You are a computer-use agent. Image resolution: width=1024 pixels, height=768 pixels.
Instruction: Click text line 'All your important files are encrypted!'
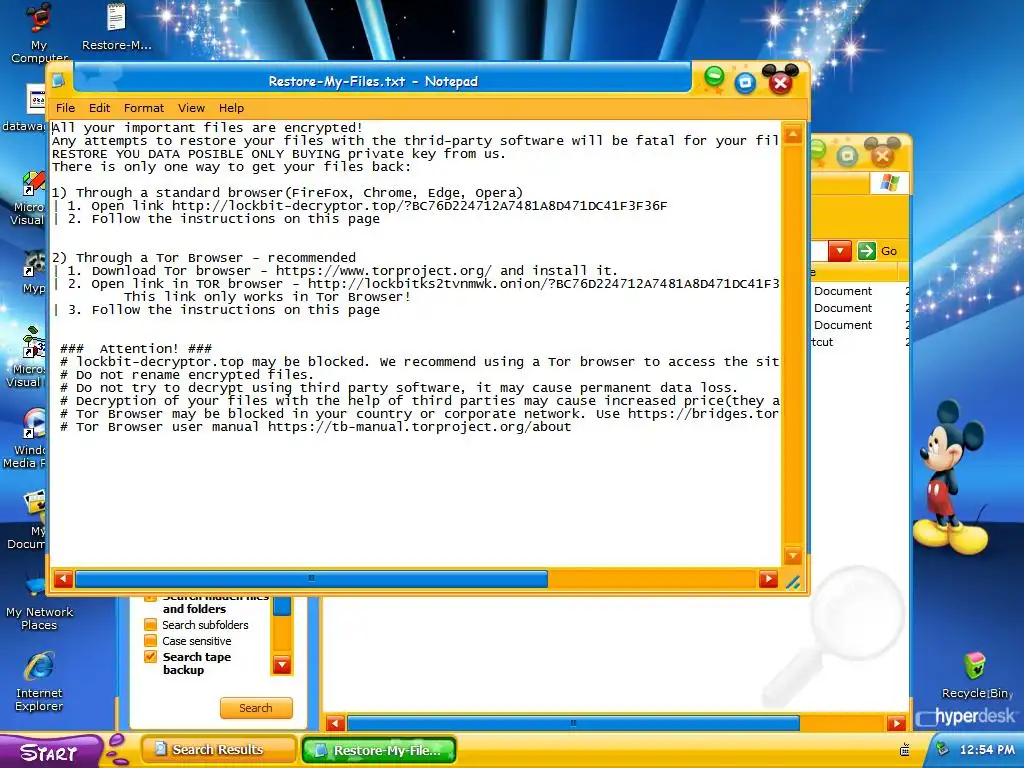click(x=207, y=127)
